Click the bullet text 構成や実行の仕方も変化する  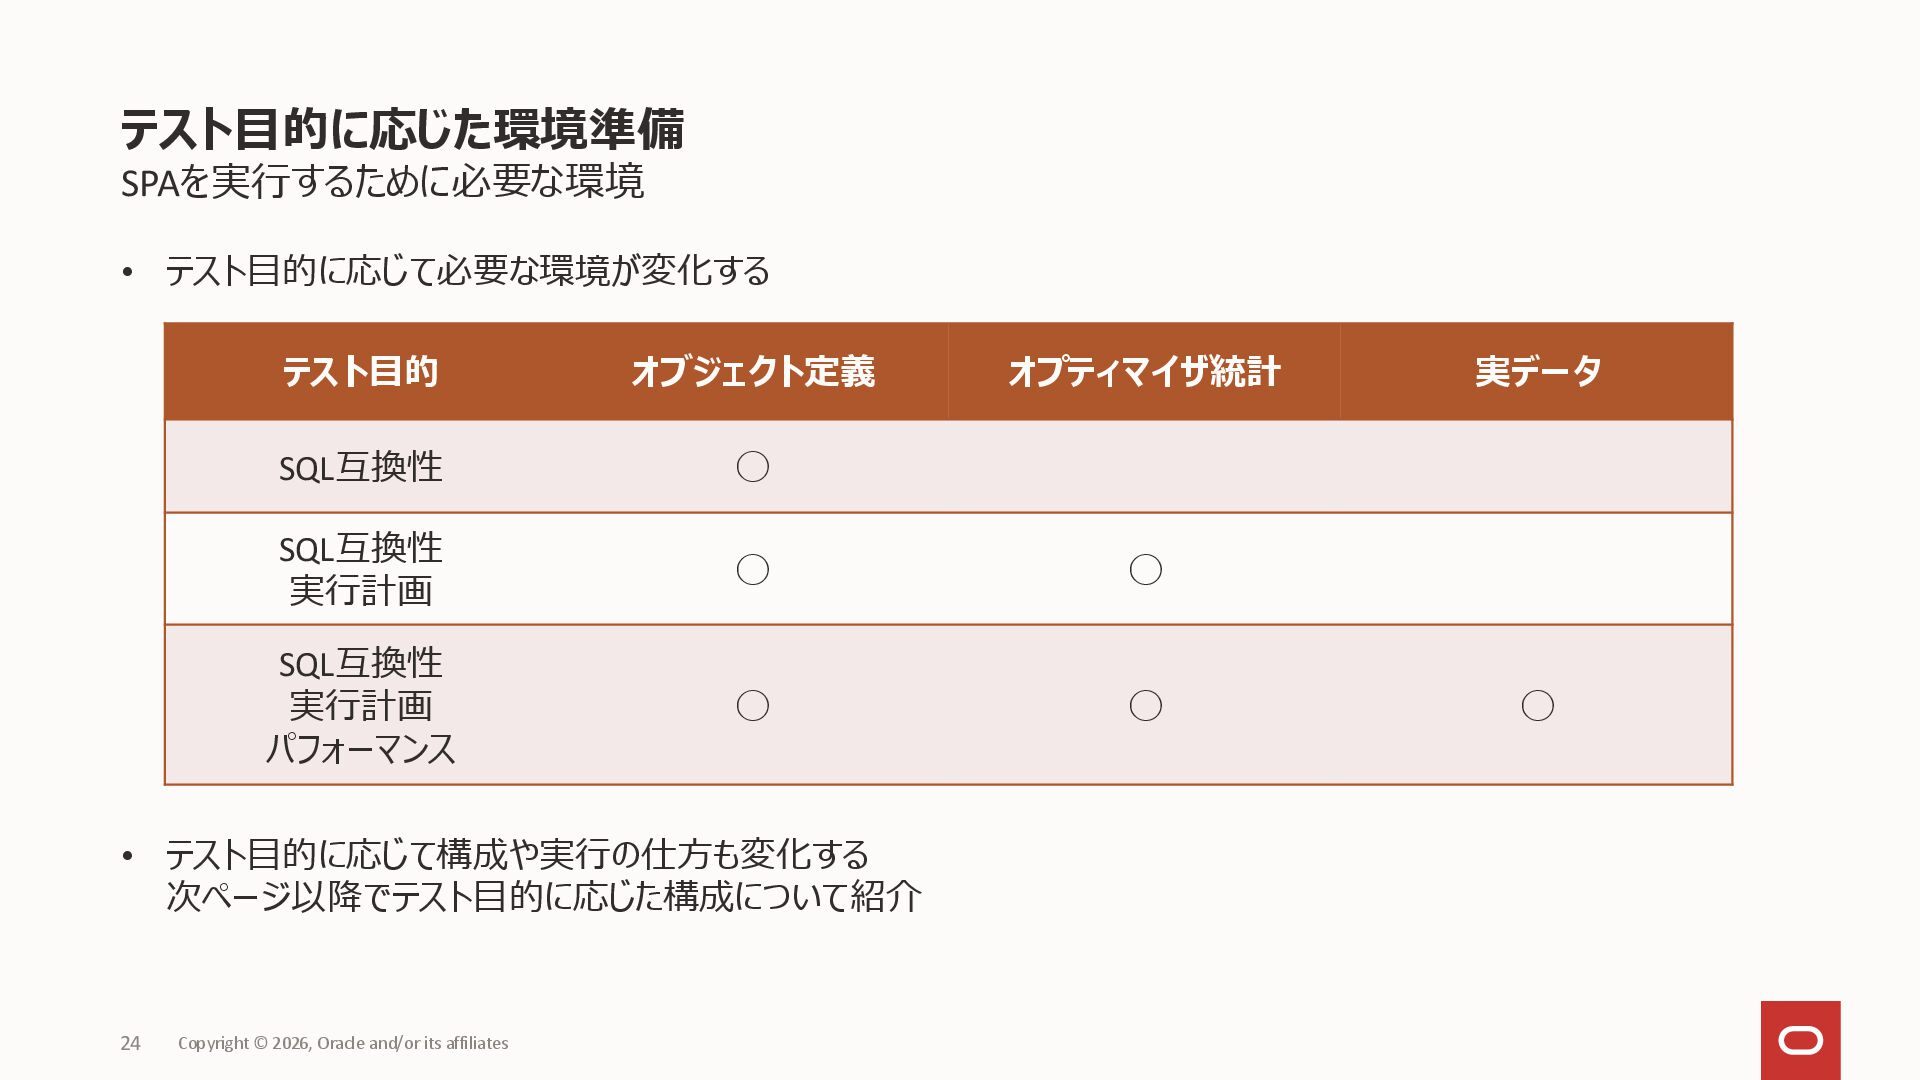[517, 855]
